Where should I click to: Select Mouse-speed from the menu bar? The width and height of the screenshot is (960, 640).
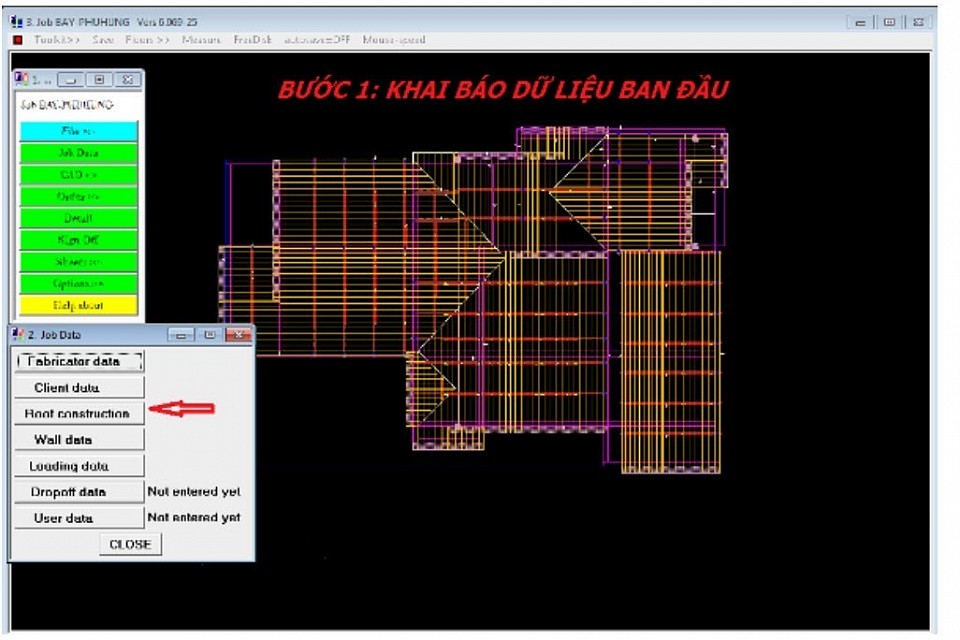pyautogui.click(x=395, y=40)
